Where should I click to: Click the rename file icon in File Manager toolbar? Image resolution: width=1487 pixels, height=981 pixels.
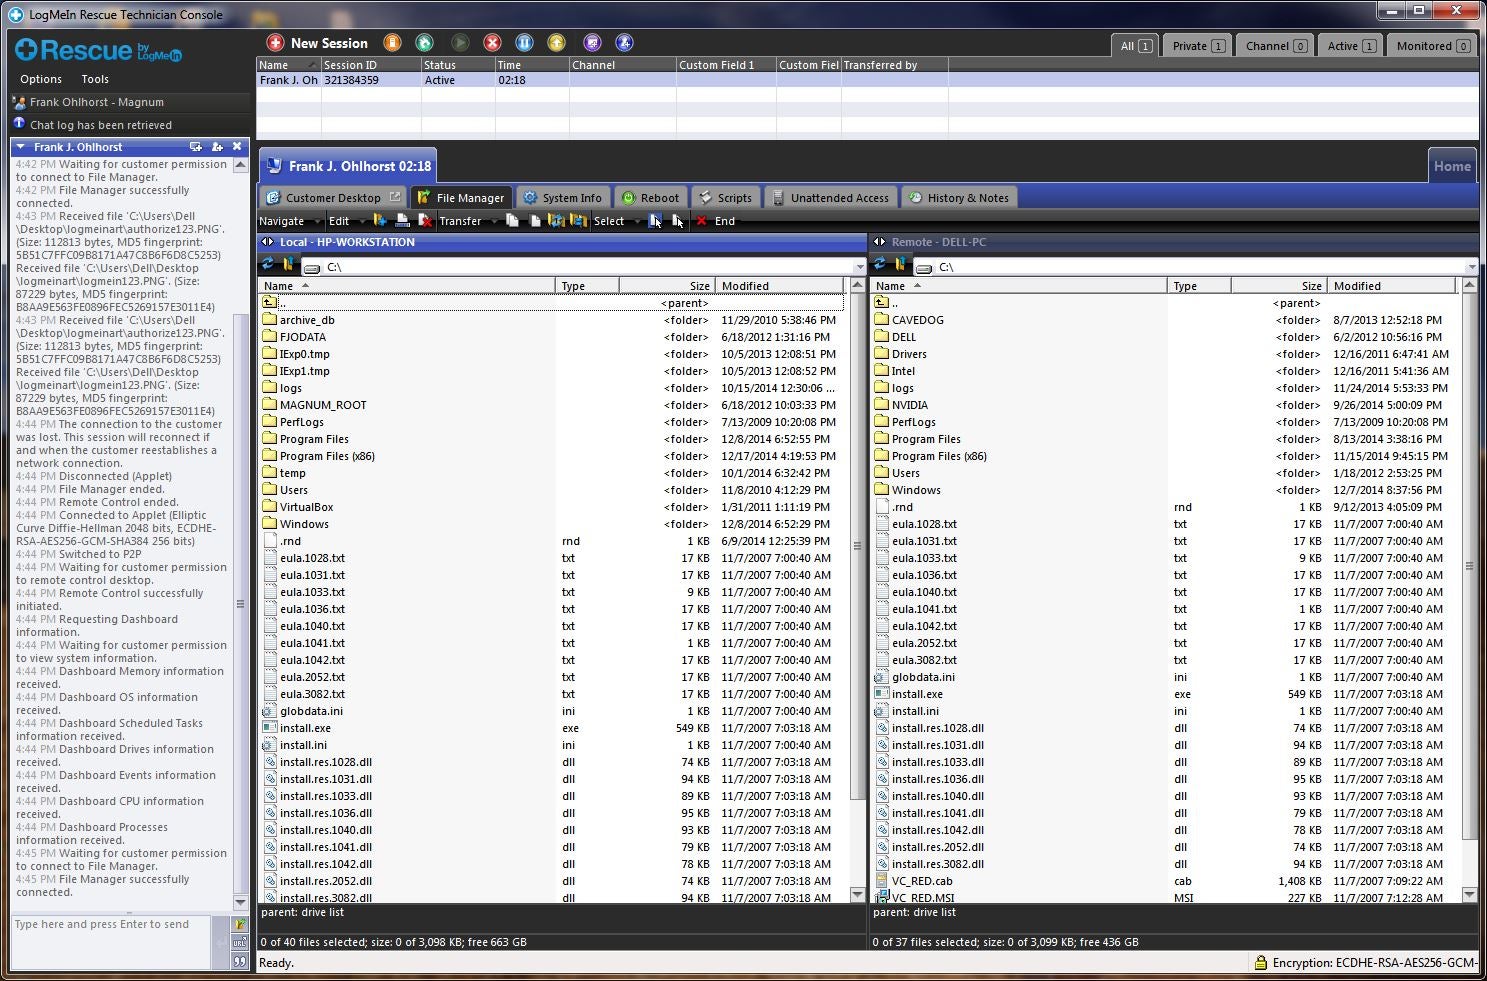tap(402, 221)
